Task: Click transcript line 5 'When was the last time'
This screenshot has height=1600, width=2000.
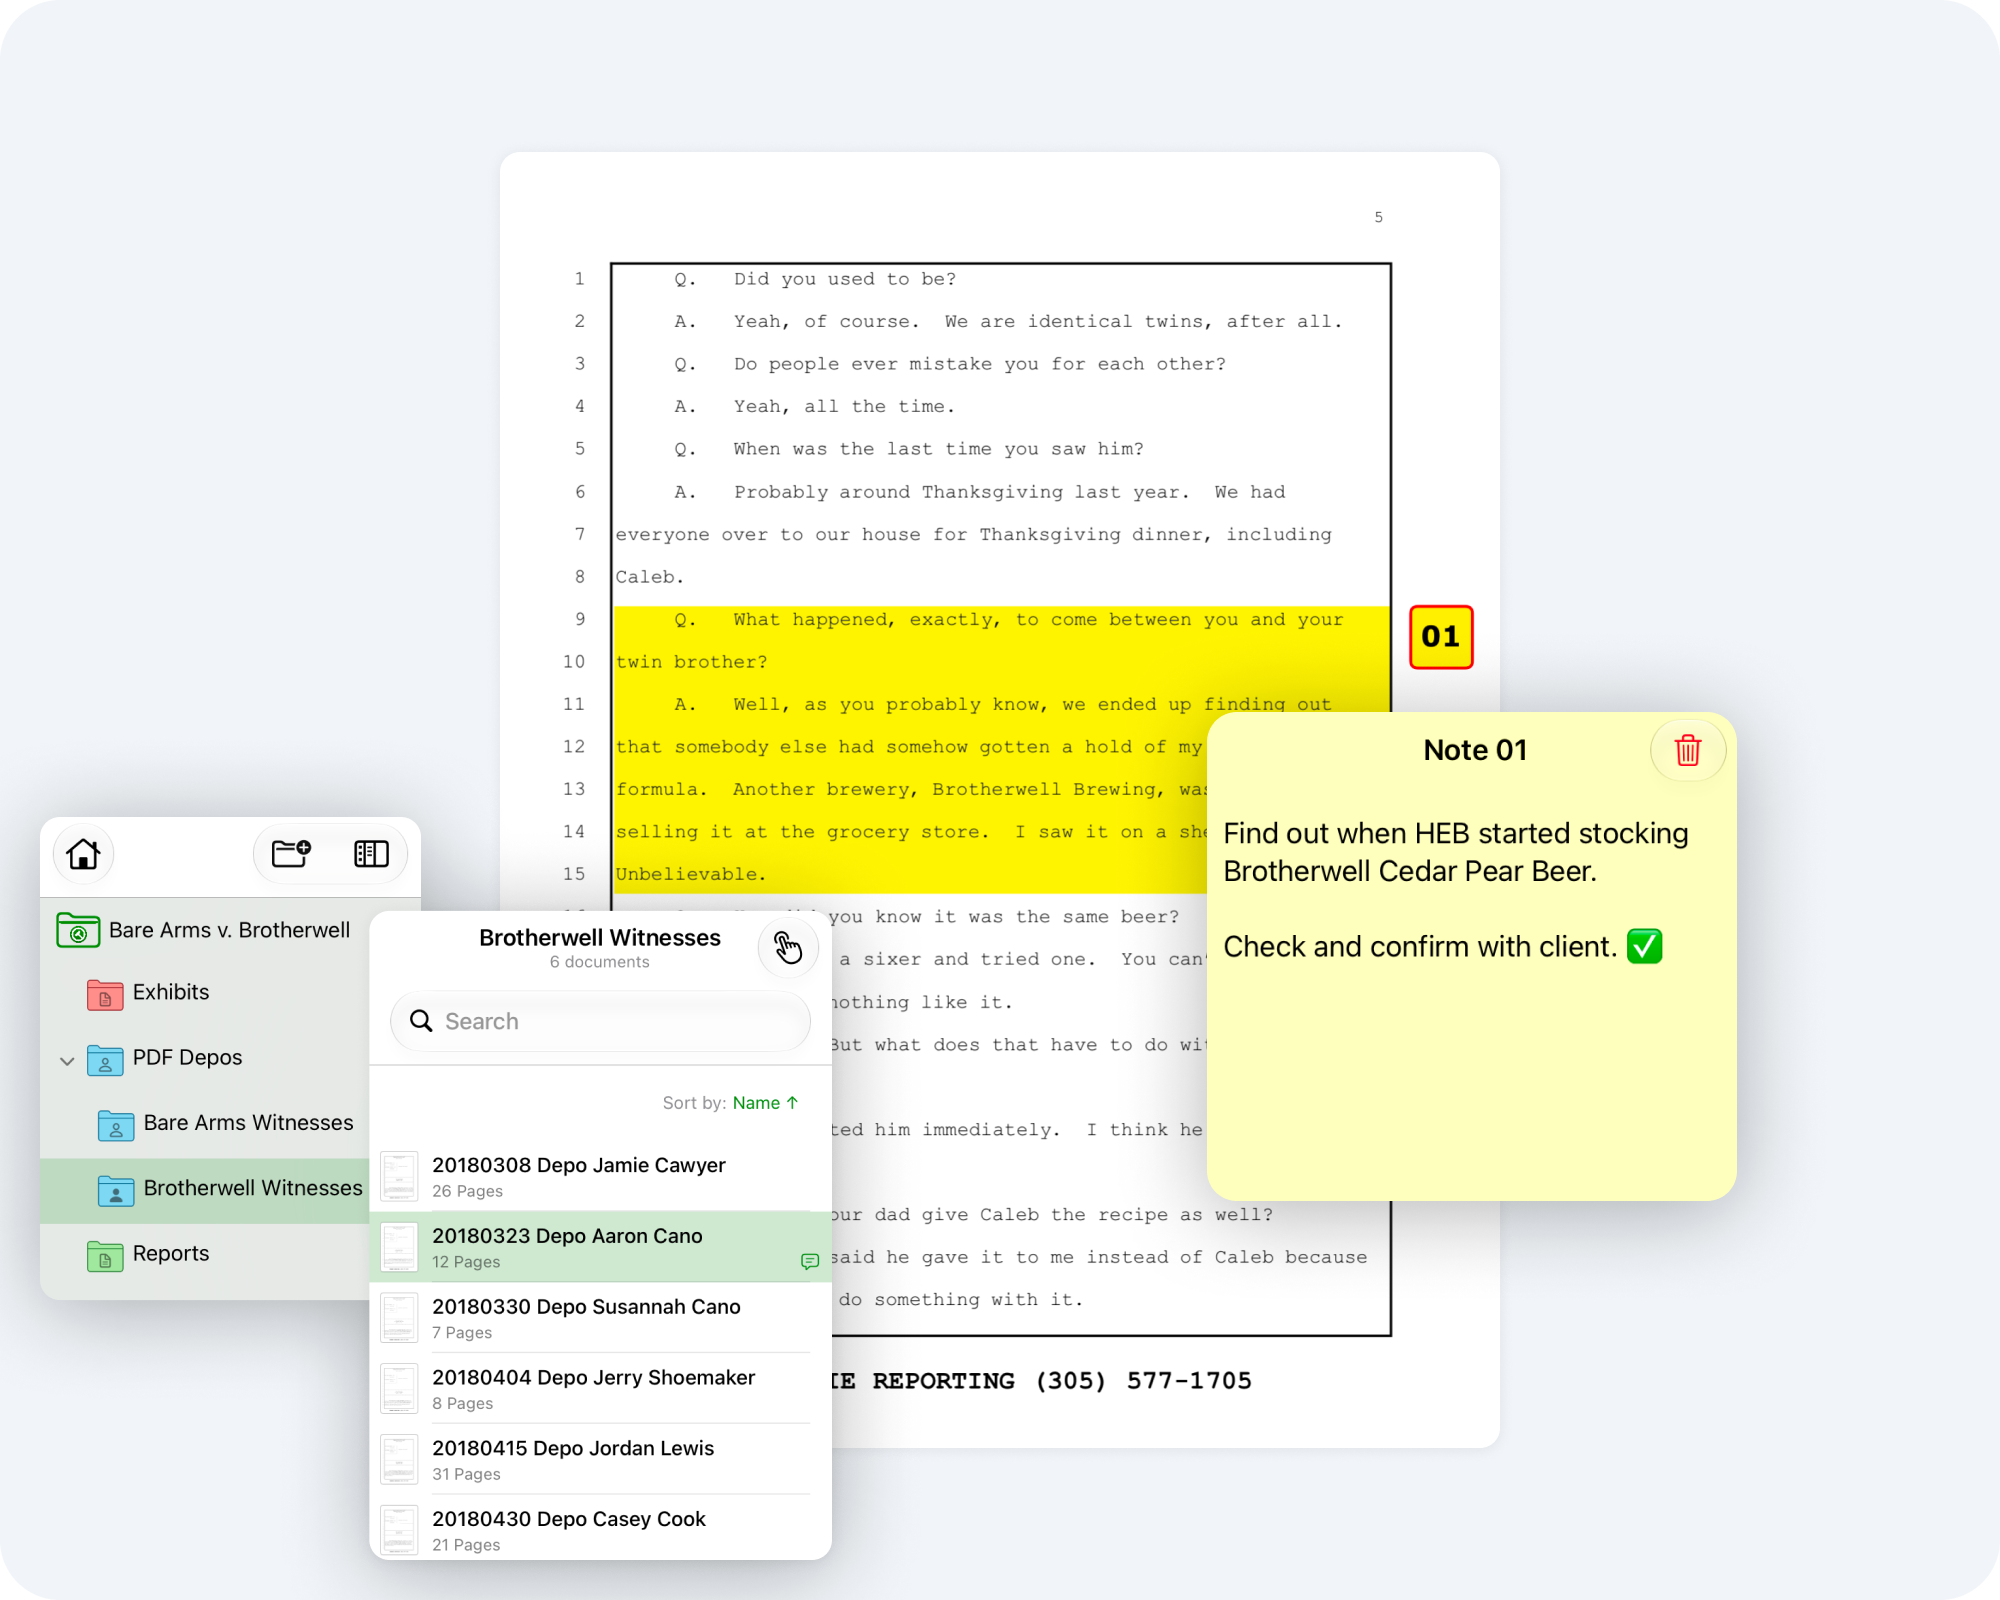Action: coord(938,449)
